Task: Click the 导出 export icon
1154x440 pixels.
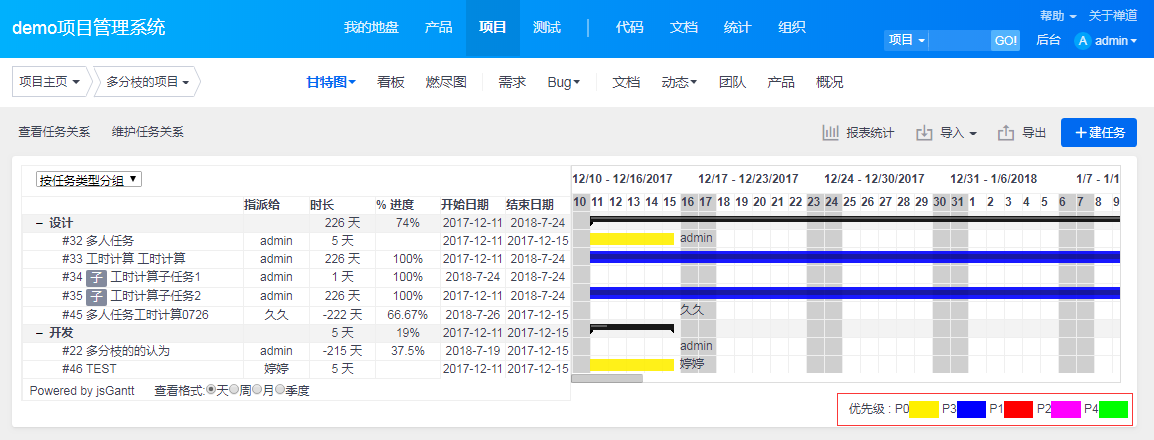Action: (x=1006, y=133)
